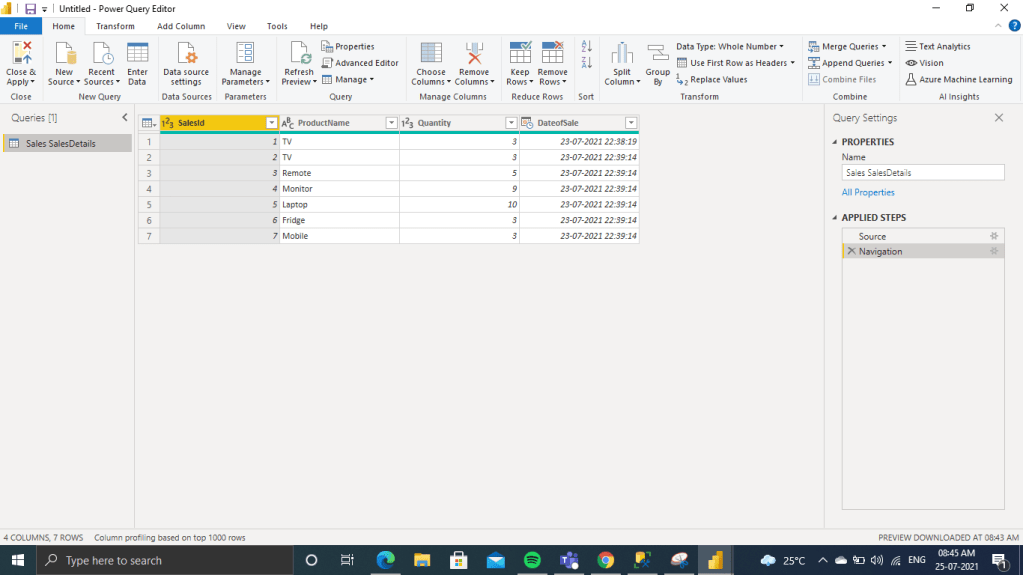
Task: Open the Enter Data tool
Action: point(137,62)
